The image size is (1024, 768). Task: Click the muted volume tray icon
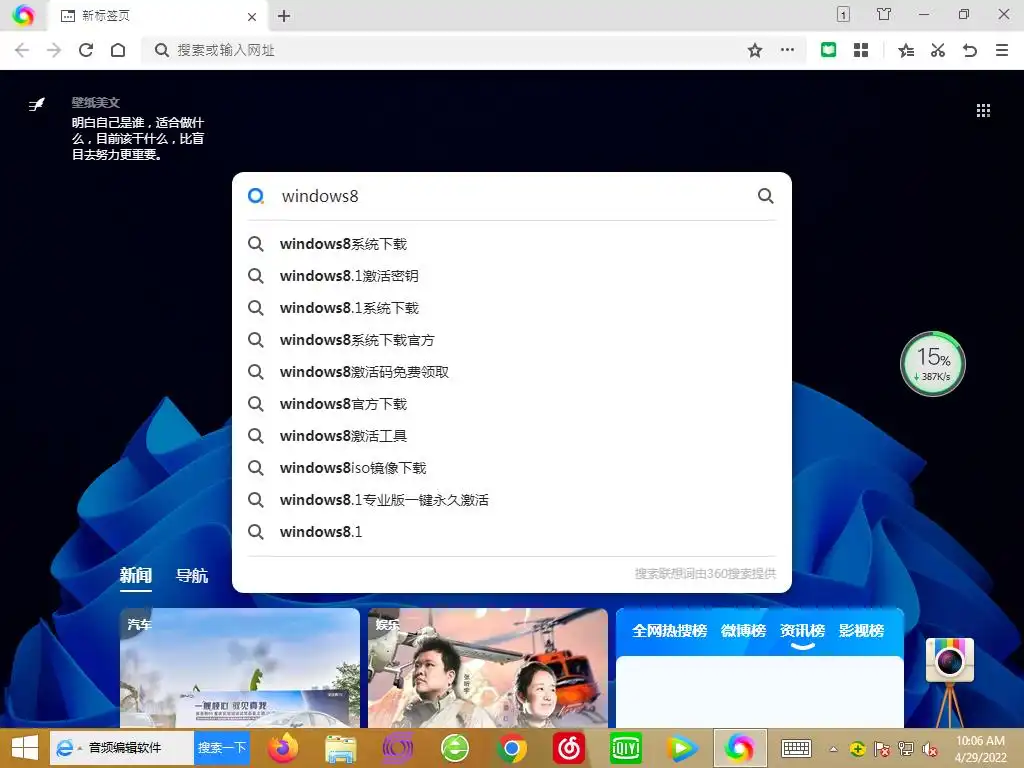(x=929, y=749)
